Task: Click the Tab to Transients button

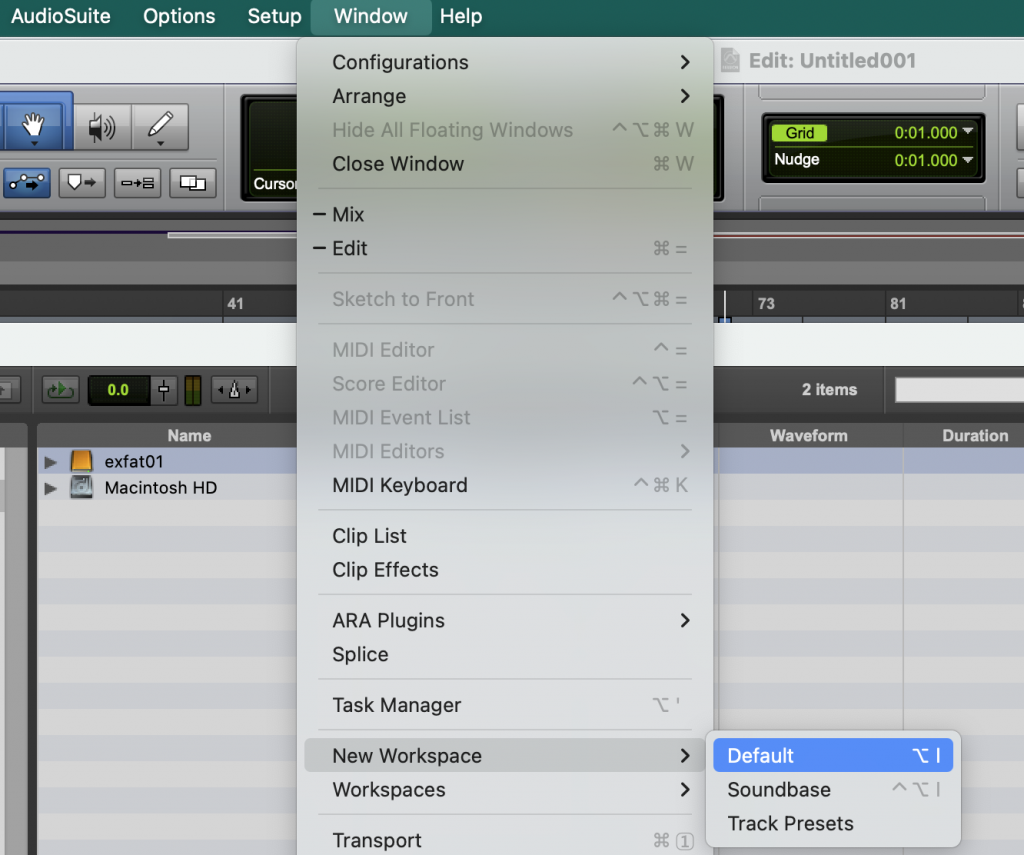Action: coord(28,183)
